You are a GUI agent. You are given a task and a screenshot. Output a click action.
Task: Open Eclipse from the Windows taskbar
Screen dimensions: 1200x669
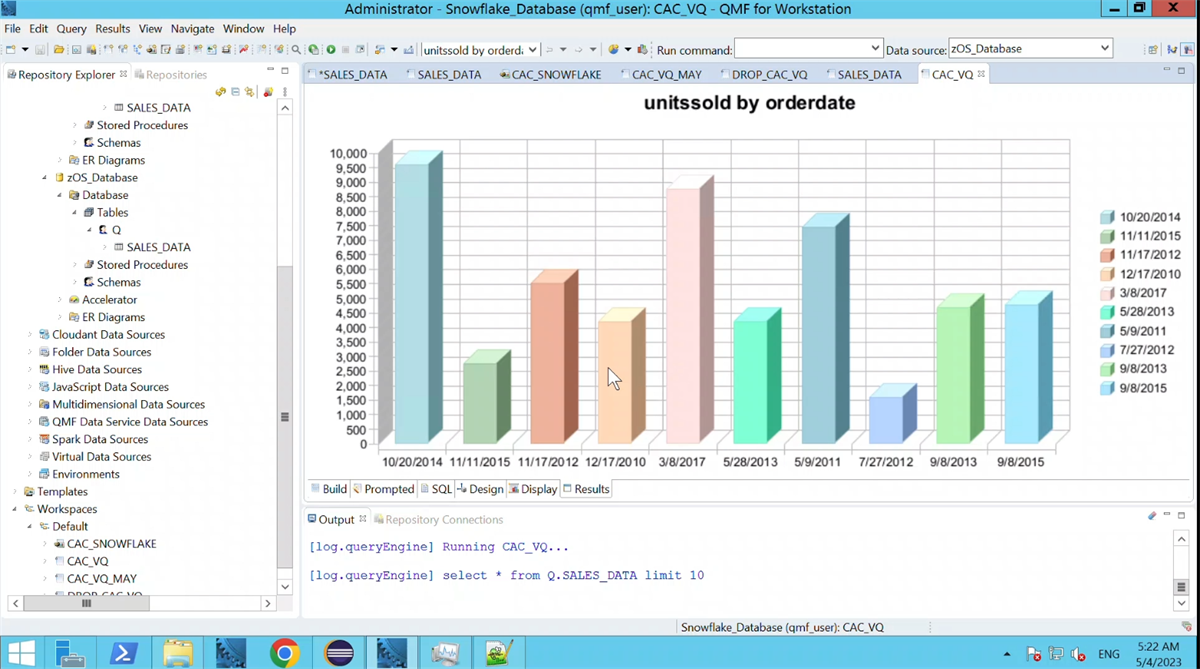(x=339, y=653)
